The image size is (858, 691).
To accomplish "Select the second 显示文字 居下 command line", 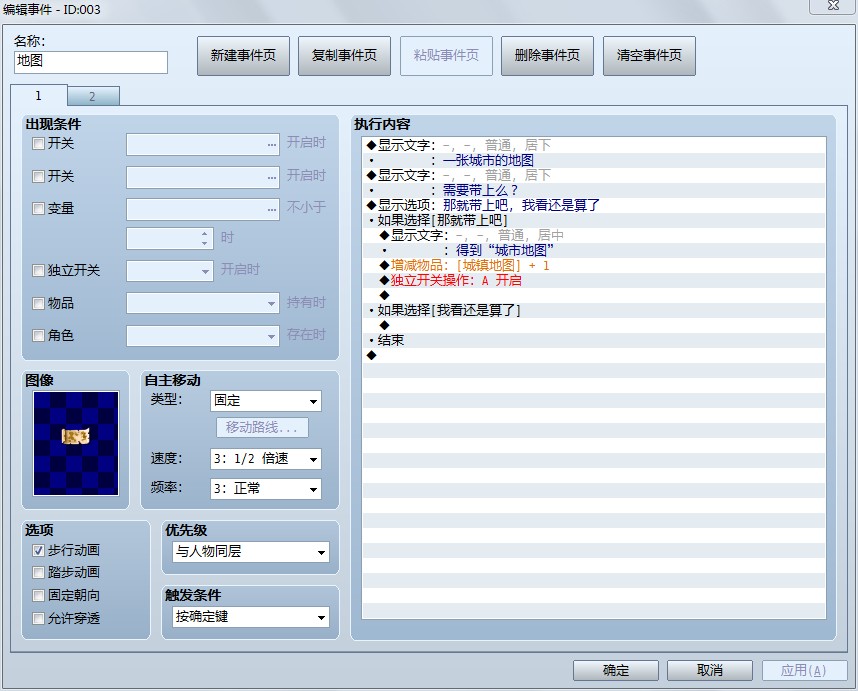I will click(594, 176).
